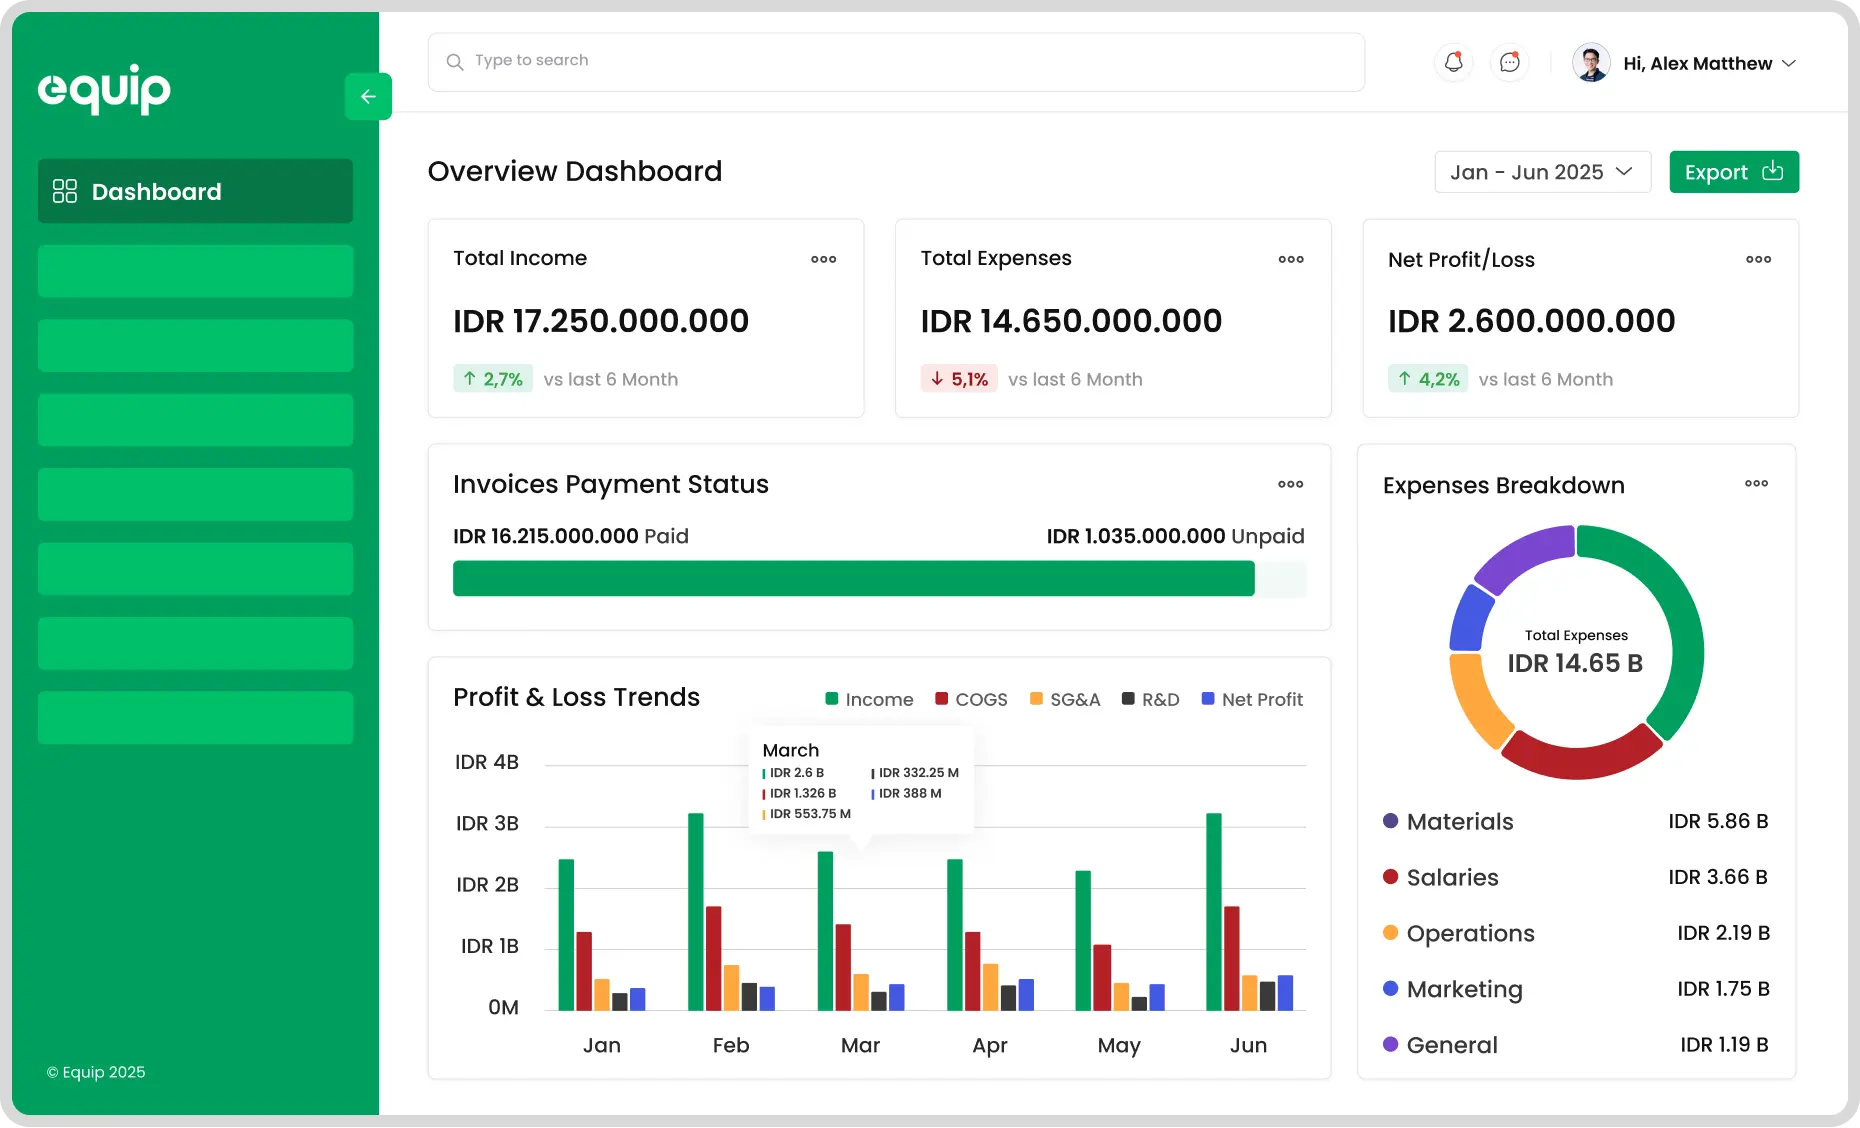The height and width of the screenshot is (1128, 1860).
Task: Open the notifications bell
Action: [1453, 62]
